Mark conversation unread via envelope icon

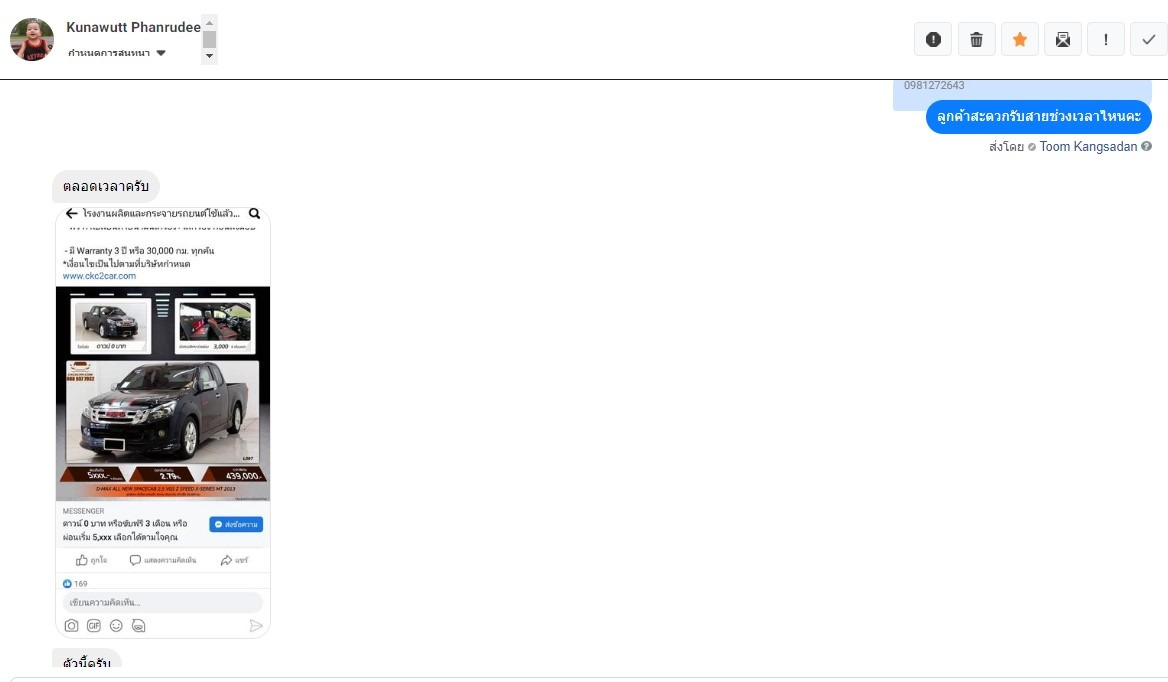click(1062, 39)
